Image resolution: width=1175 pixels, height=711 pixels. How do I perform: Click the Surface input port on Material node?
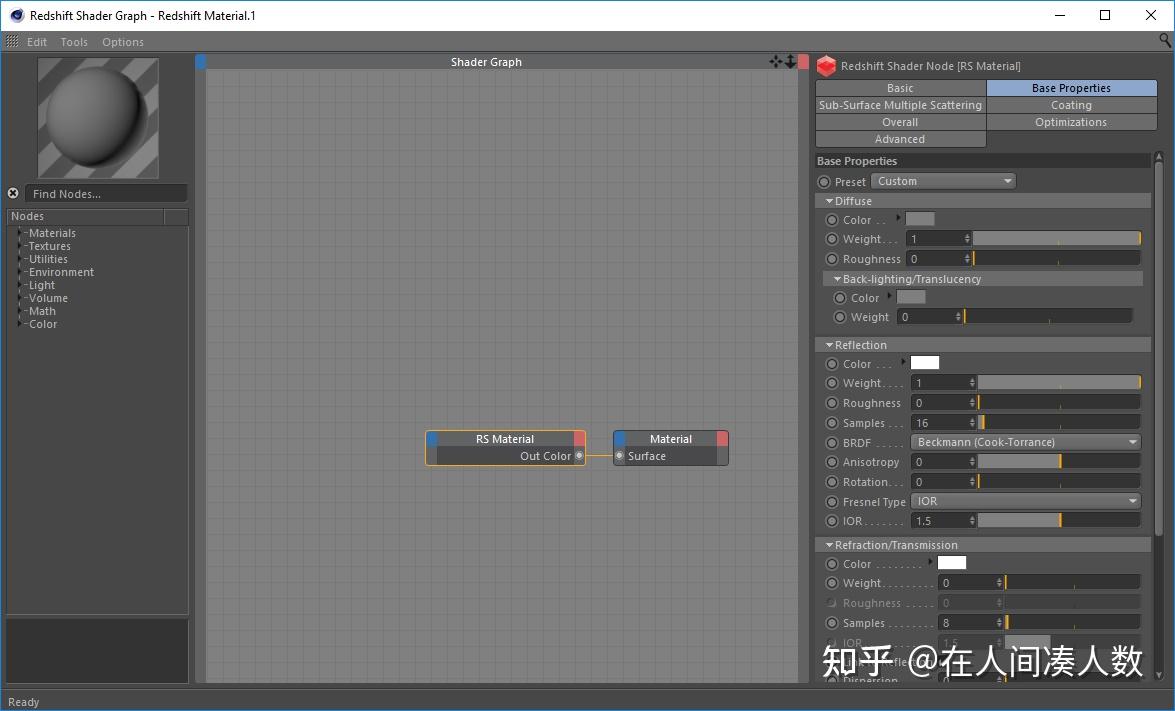point(620,455)
